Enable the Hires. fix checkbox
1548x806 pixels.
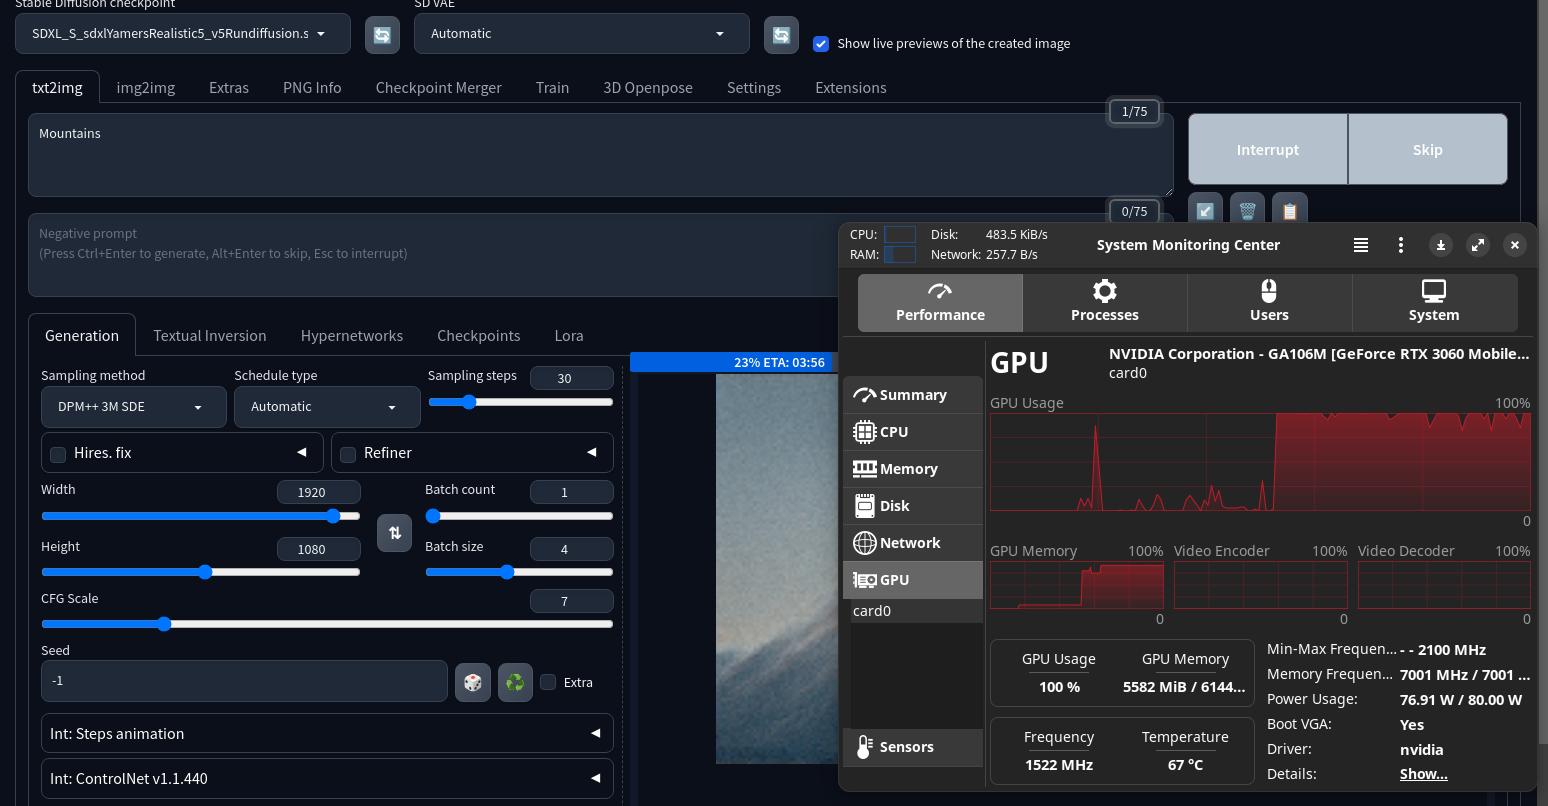point(58,454)
